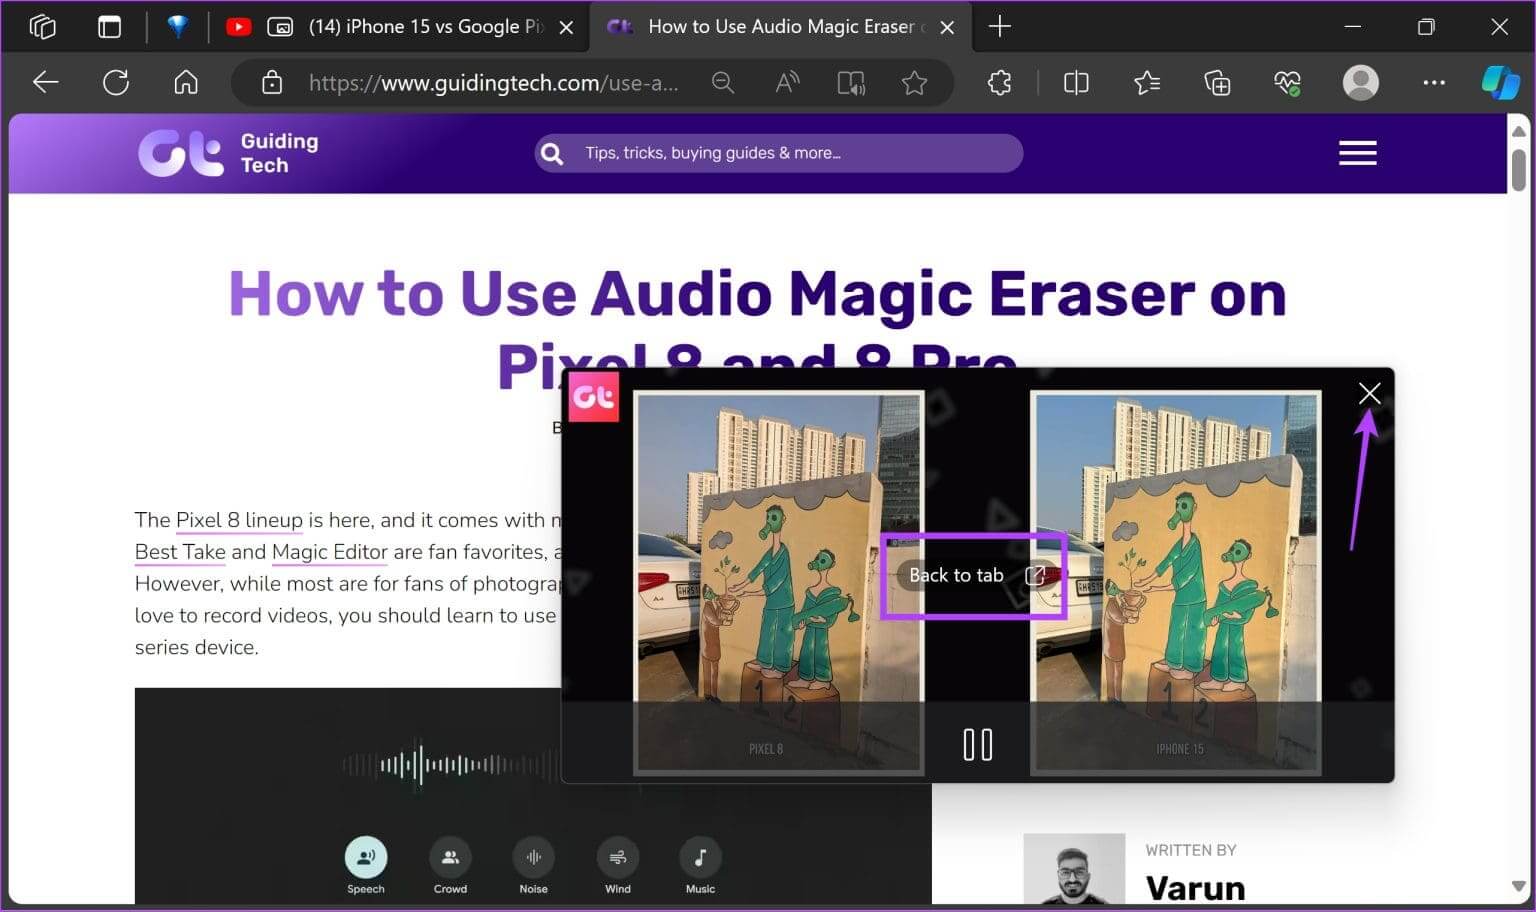Switch to the iPhone 15 vs Google Pixel tab
This screenshot has width=1536, height=912.
click(x=425, y=27)
